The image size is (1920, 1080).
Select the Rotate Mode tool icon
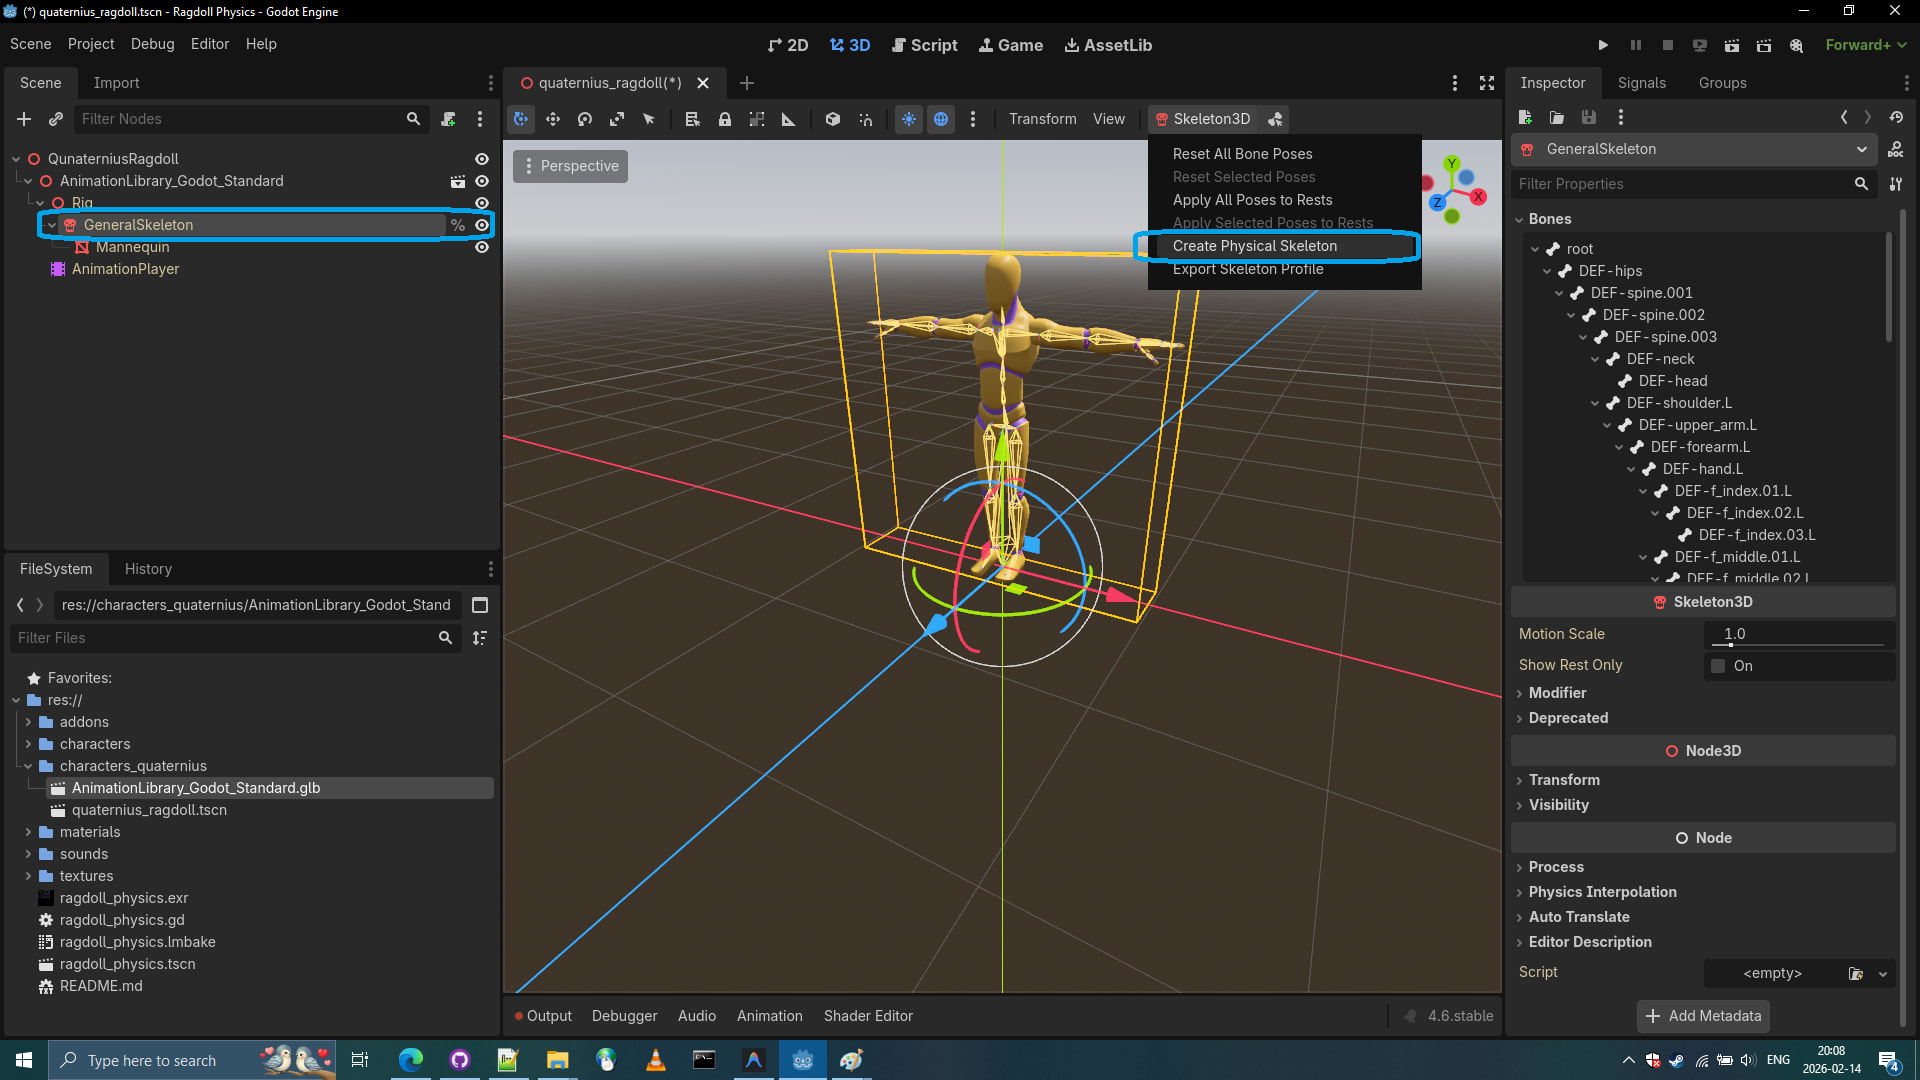pyautogui.click(x=585, y=119)
